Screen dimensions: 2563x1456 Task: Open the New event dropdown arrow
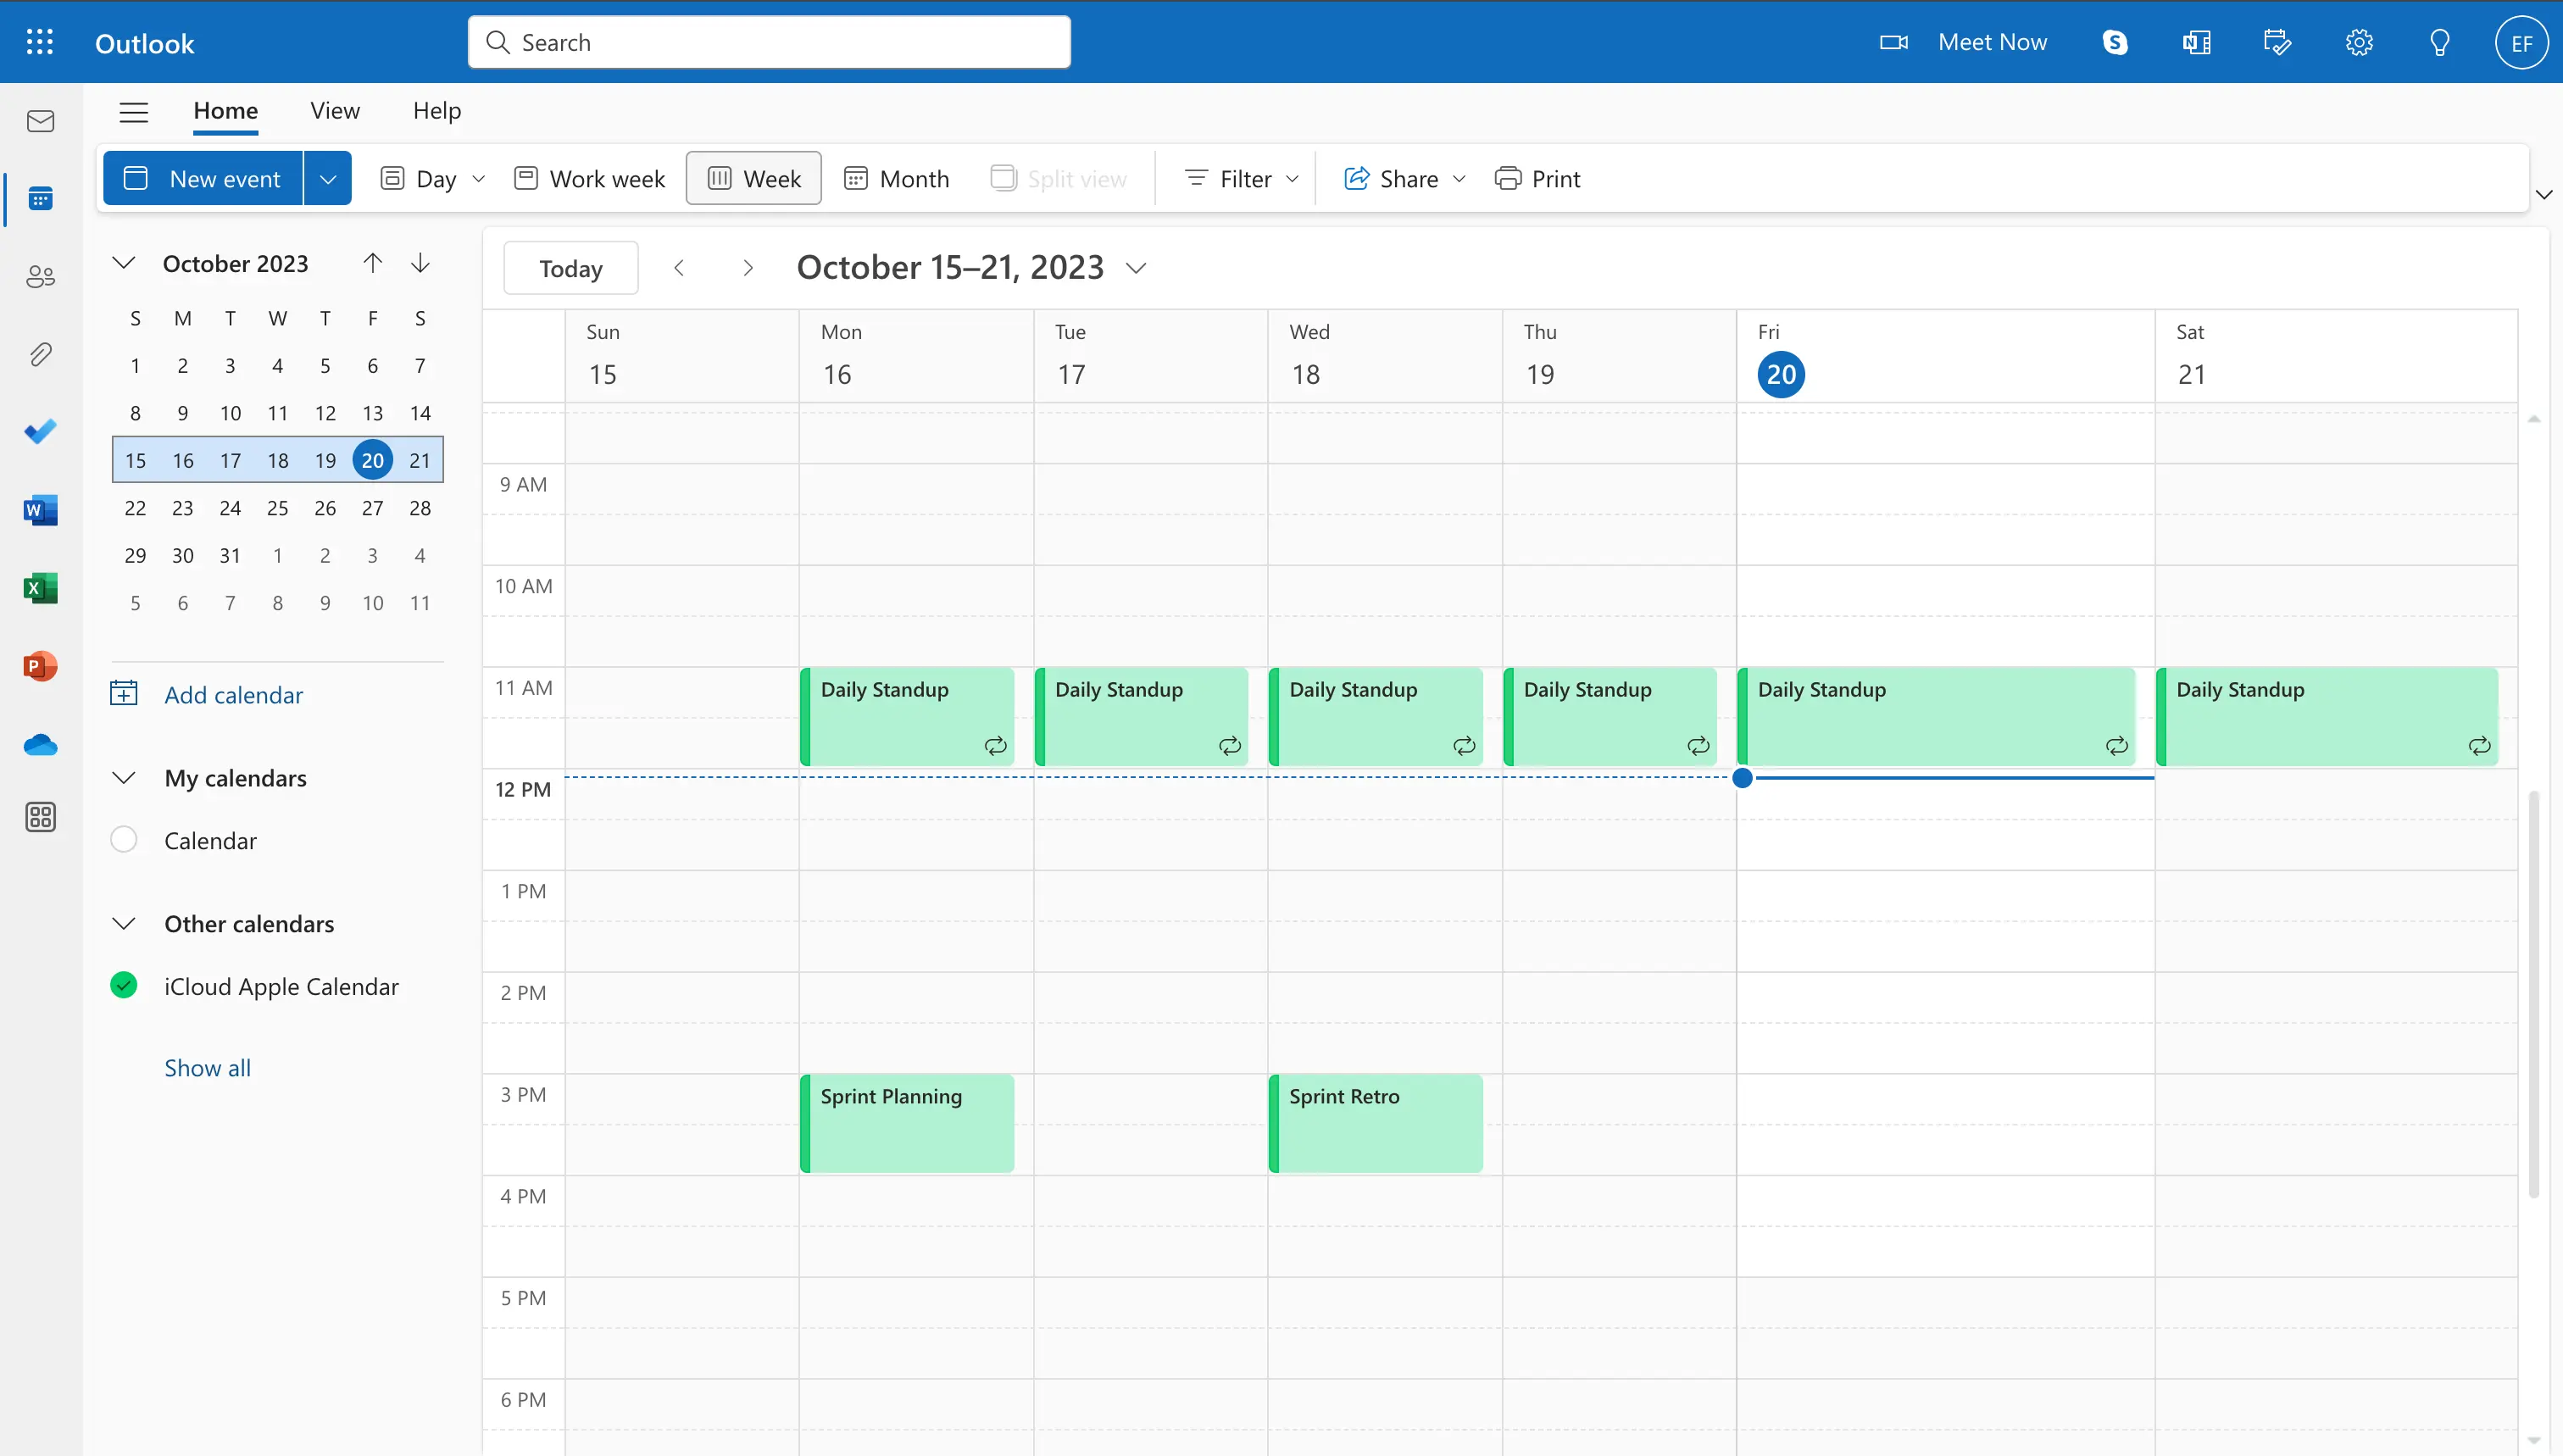[x=325, y=176]
